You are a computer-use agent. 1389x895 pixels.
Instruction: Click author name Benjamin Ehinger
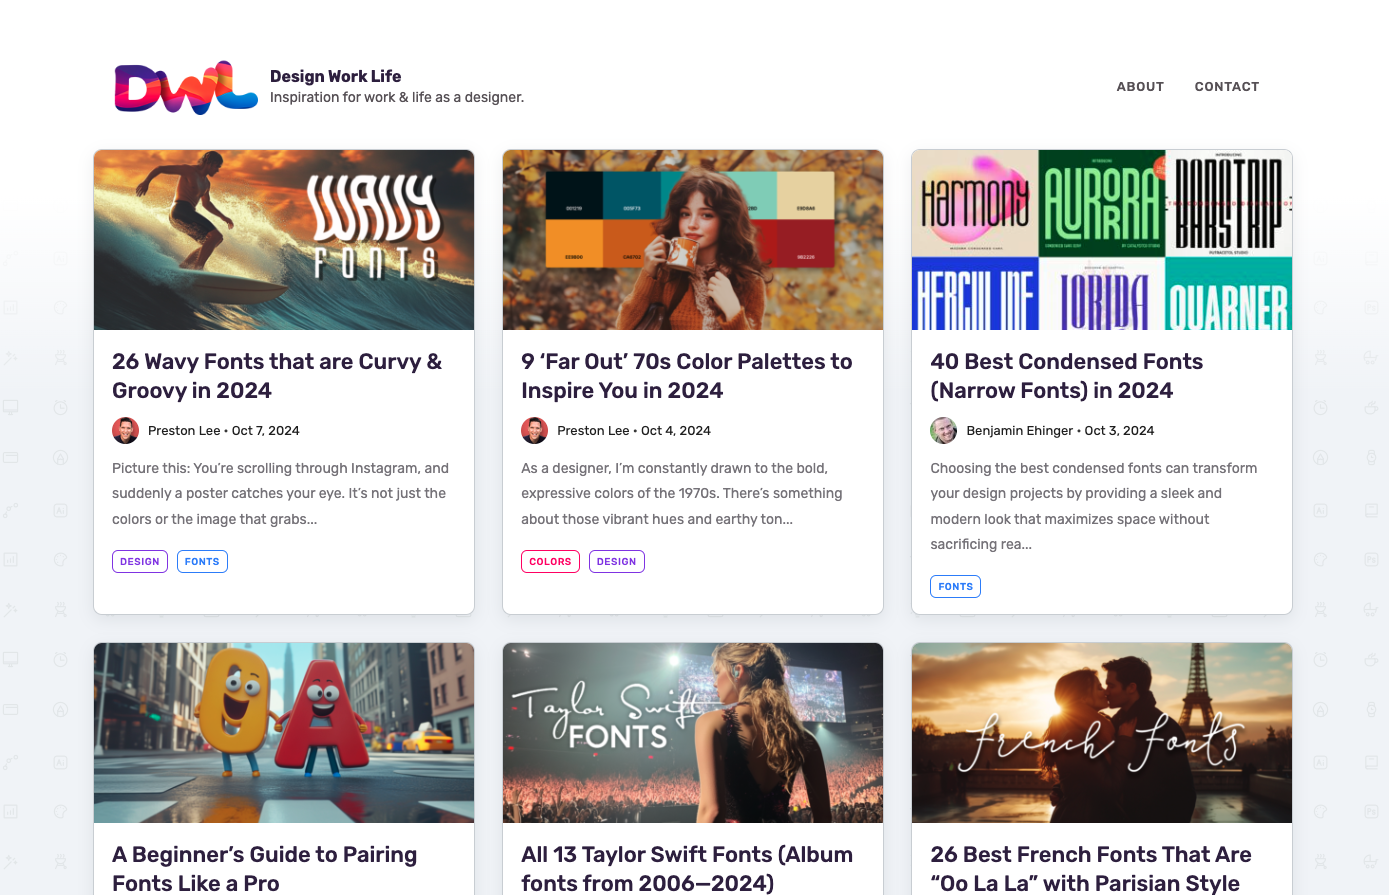[x=1020, y=431]
